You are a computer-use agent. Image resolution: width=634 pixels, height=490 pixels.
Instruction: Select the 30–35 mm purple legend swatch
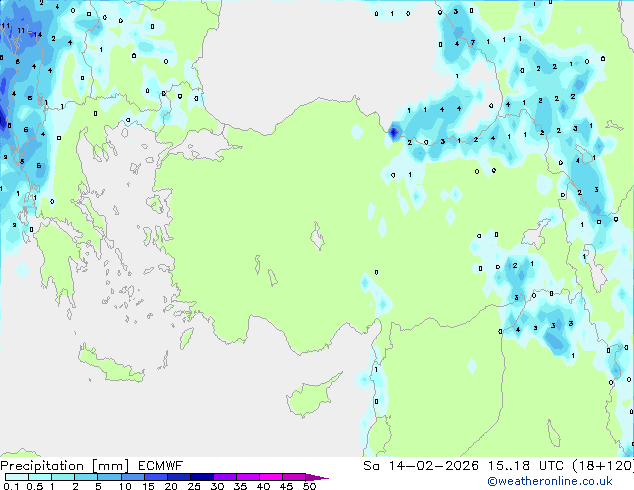(x=224, y=477)
